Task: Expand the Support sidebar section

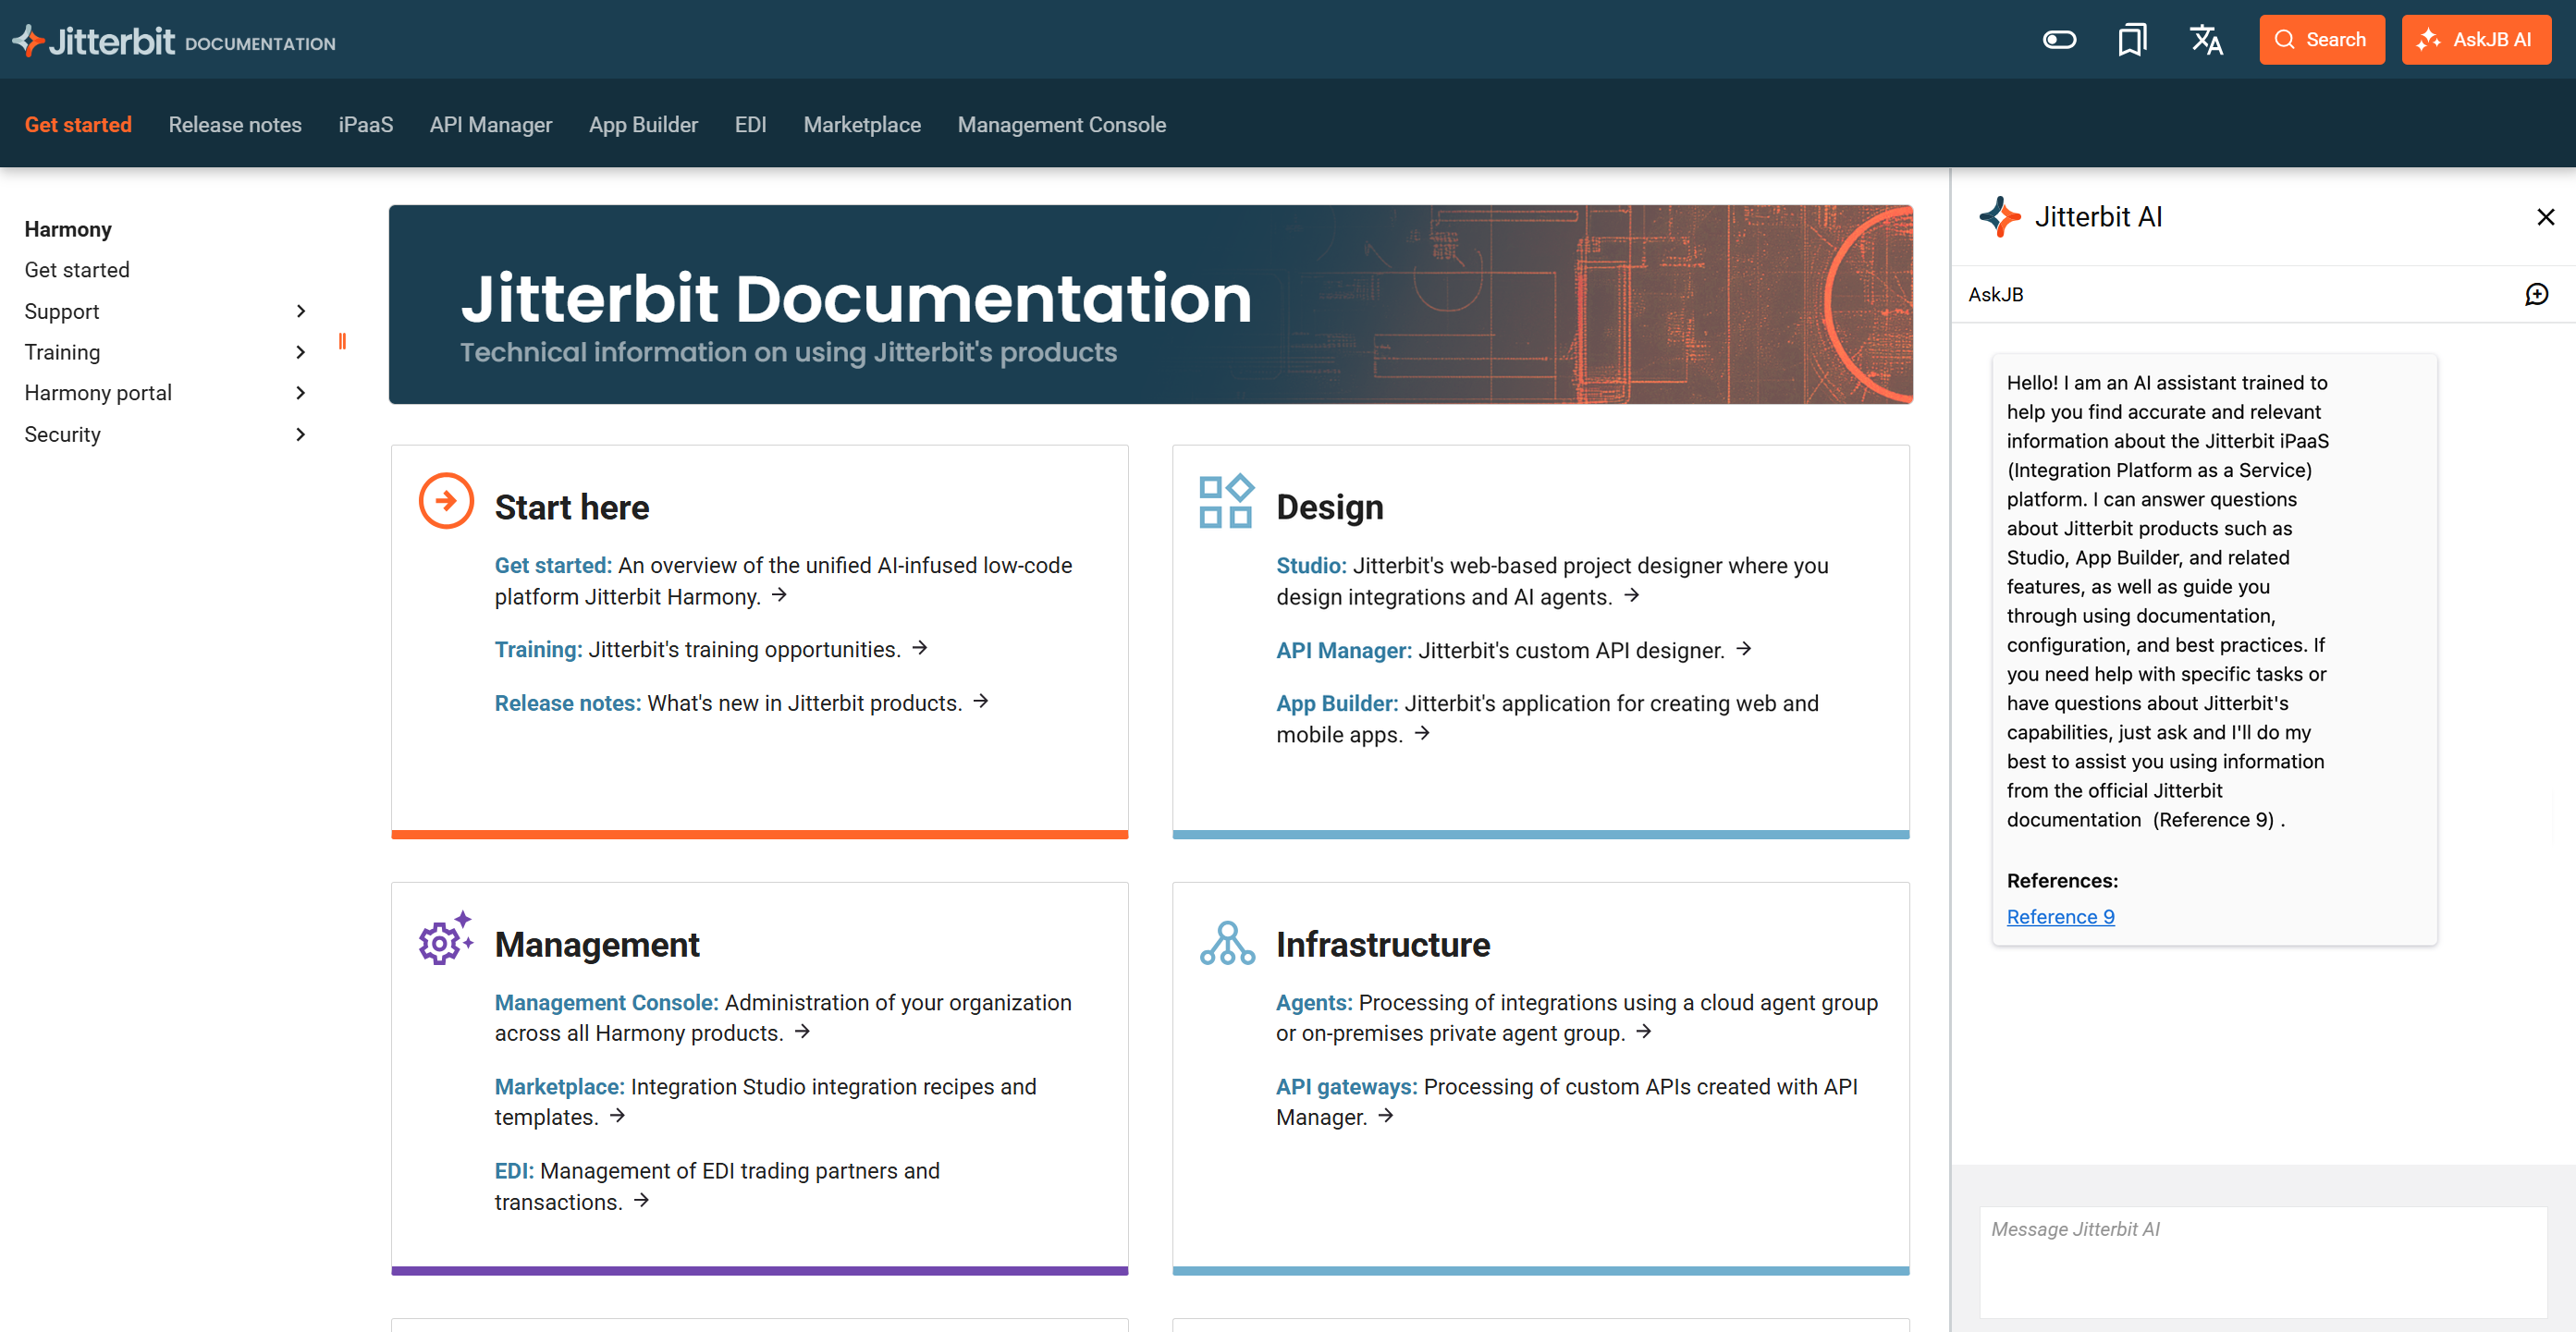Action: pos(300,311)
